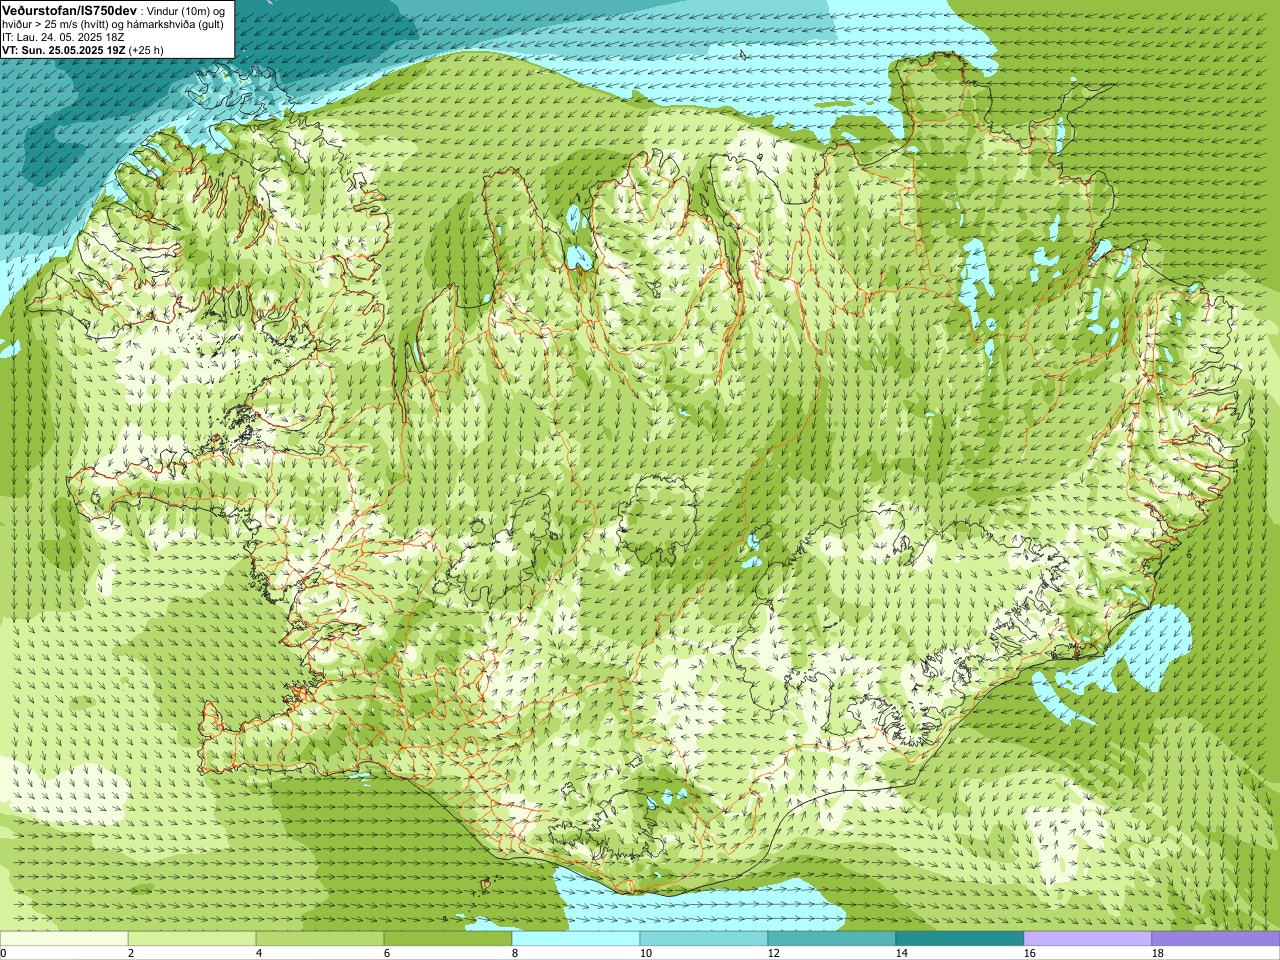This screenshot has height=960, width=1280.
Task: Click the 16-18 m/s legend color swatch
Action: (1088, 939)
